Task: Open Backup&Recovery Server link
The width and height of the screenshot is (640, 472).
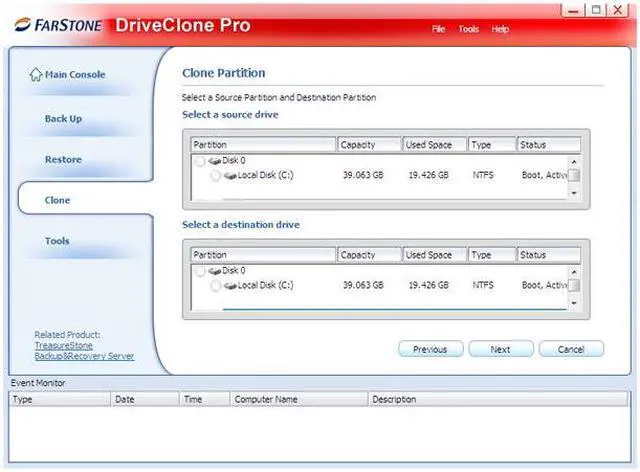Action: pos(84,356)
